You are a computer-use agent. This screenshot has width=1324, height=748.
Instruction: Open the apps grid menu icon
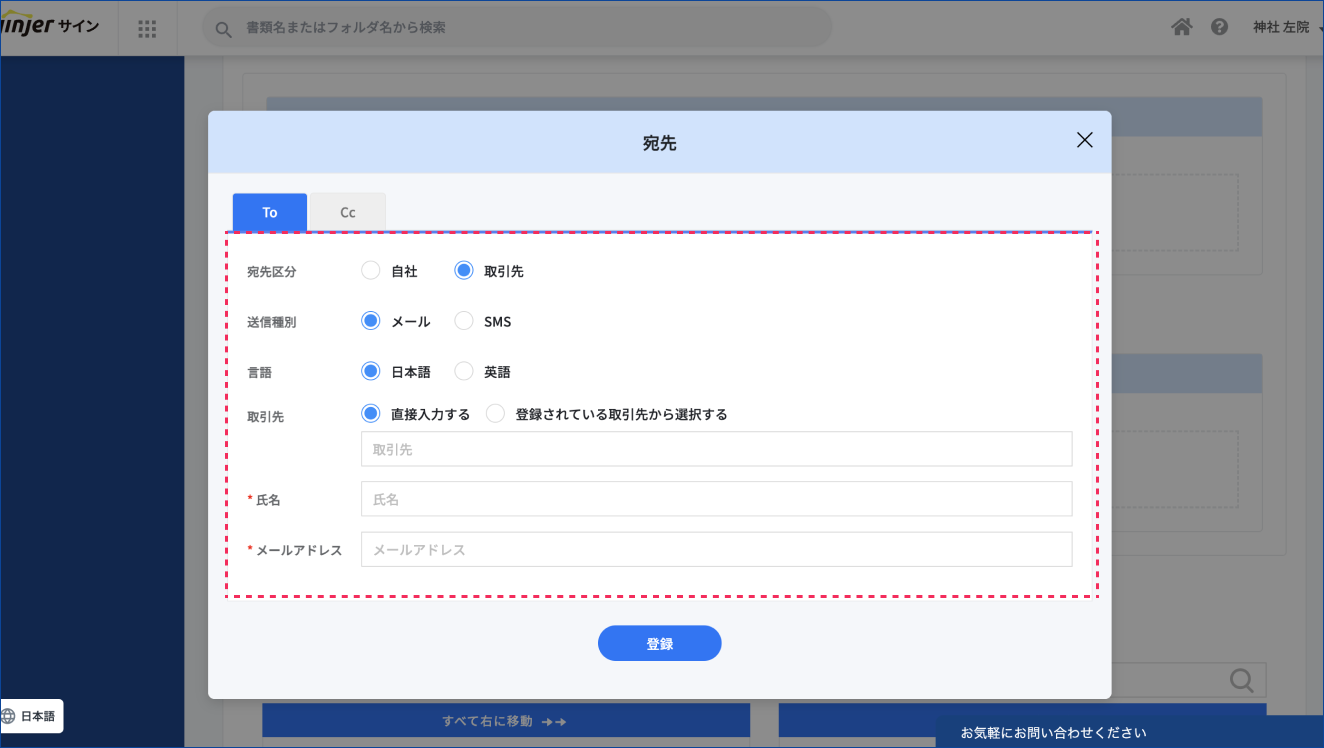pyautogui.click(x=147, y=28)
